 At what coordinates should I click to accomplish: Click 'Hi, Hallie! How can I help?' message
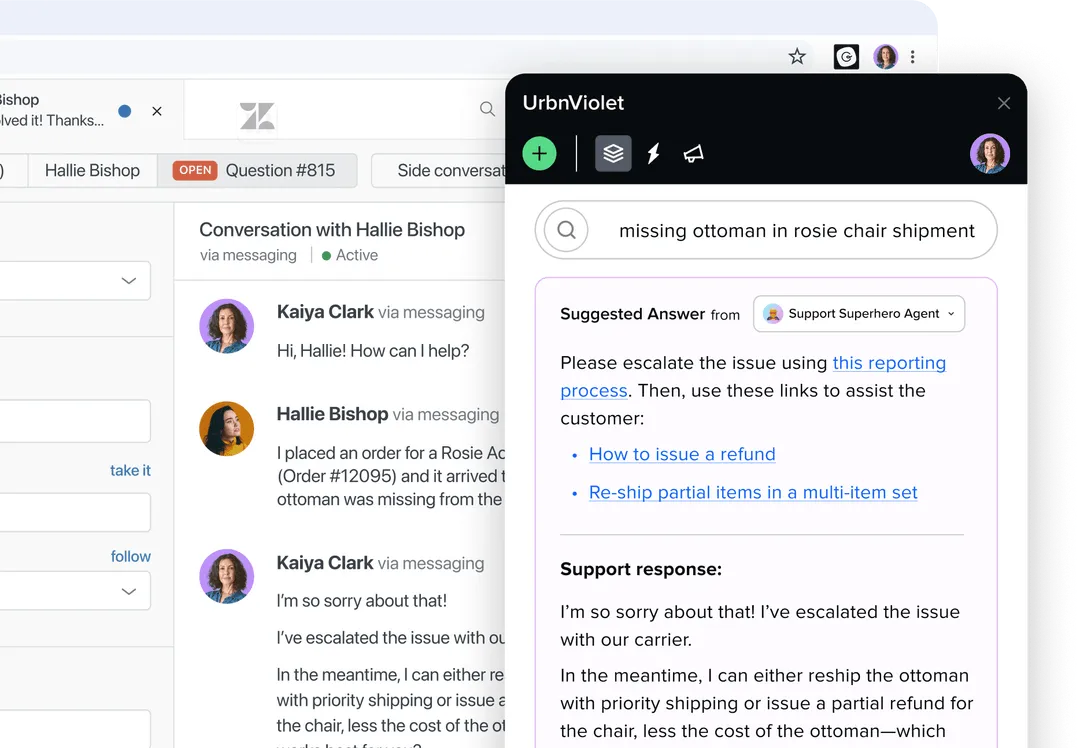pyautogui.click(x=373, y=351)
